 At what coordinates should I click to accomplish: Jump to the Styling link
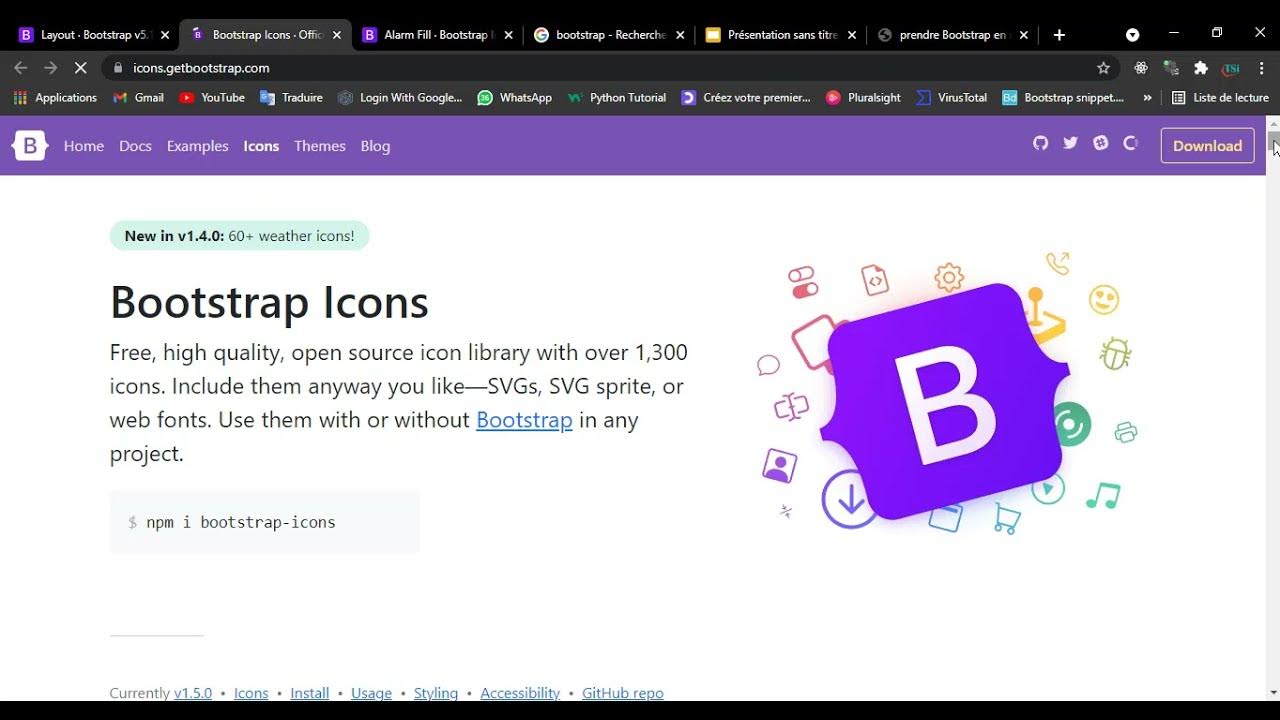pos(436,693)
